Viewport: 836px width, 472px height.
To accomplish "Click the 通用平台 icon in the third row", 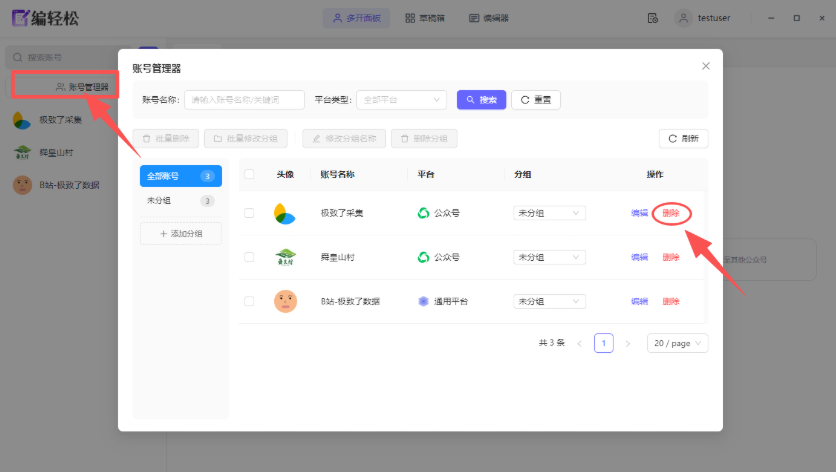I will (423, 301).
